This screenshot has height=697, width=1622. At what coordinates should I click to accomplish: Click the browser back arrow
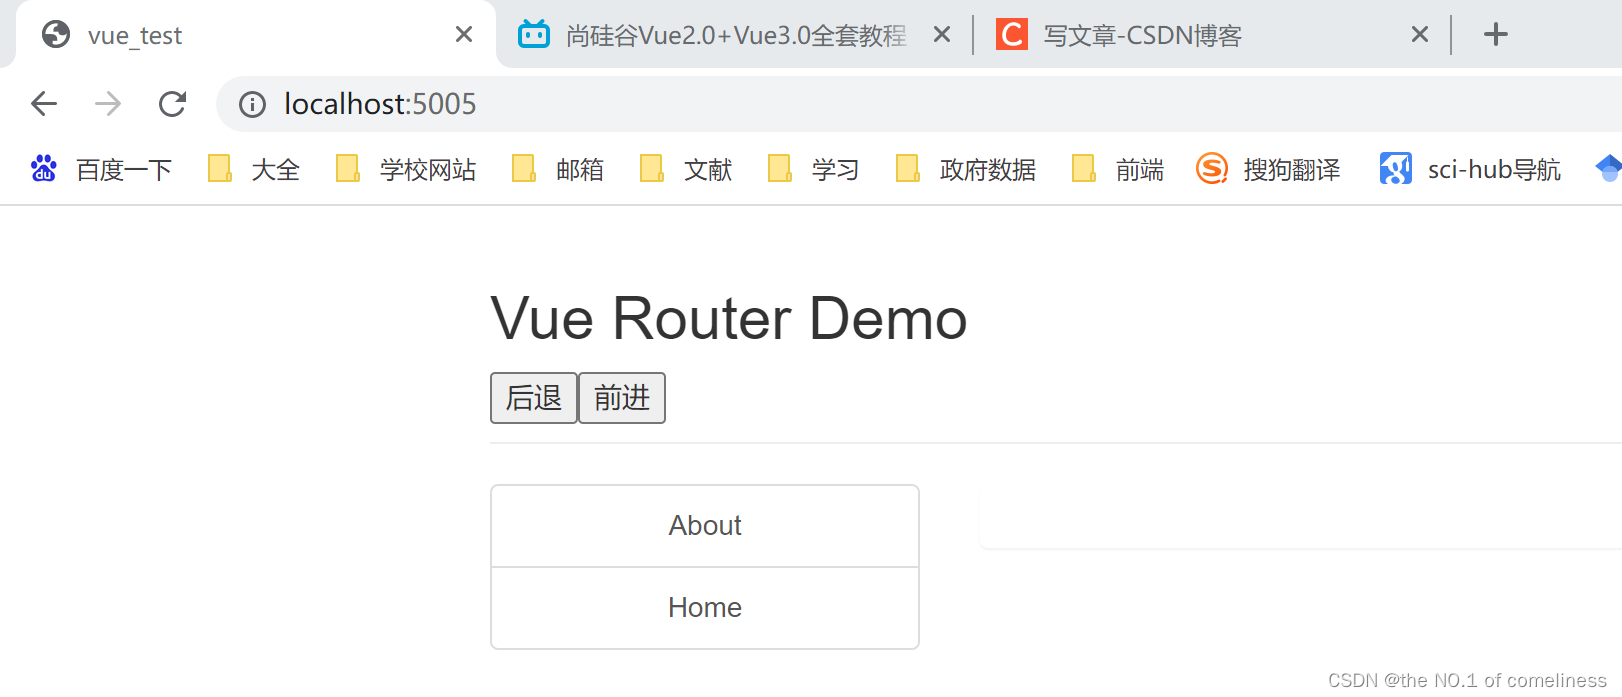(x=44, y=103)
